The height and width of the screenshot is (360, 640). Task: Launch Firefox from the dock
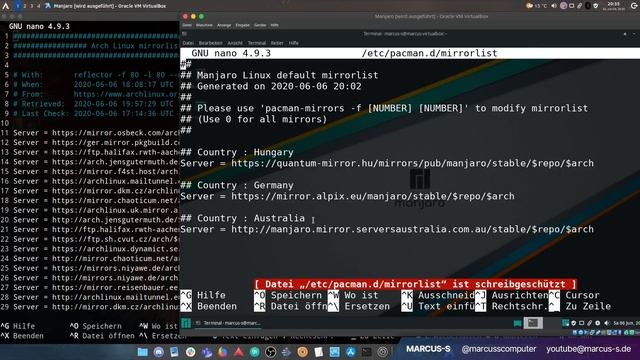(x=223, y=352)
